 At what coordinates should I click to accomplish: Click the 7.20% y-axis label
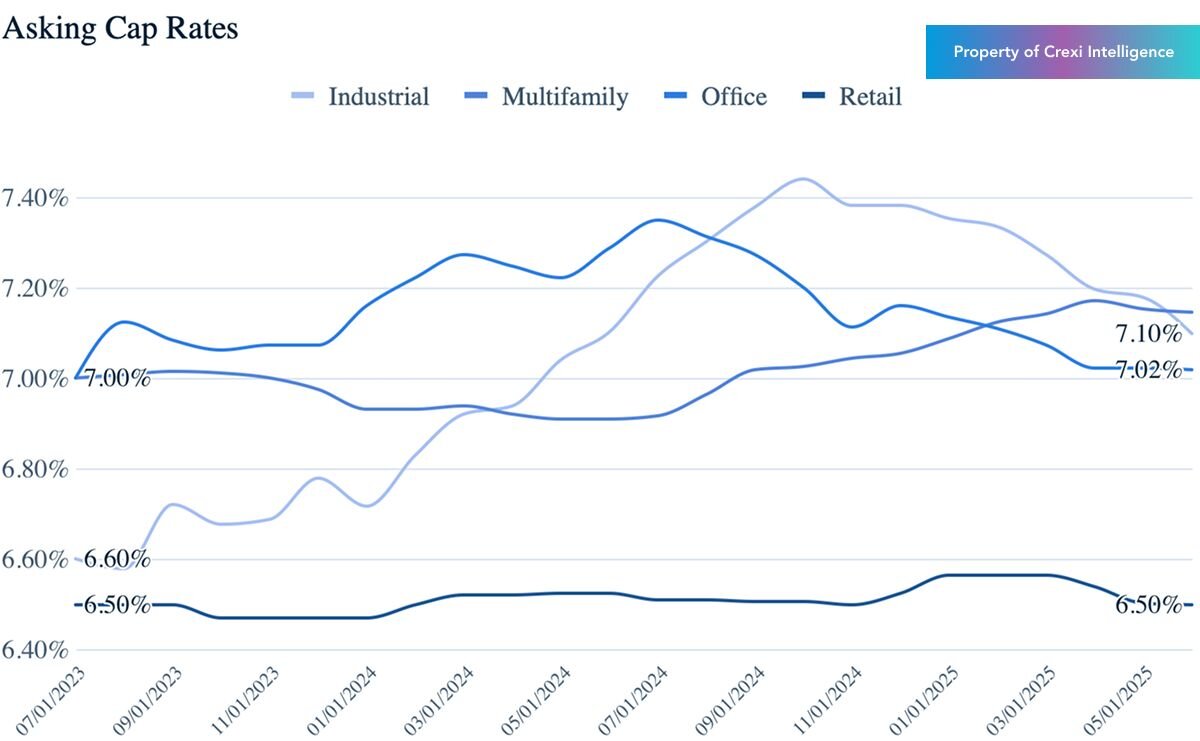[35, 289]
